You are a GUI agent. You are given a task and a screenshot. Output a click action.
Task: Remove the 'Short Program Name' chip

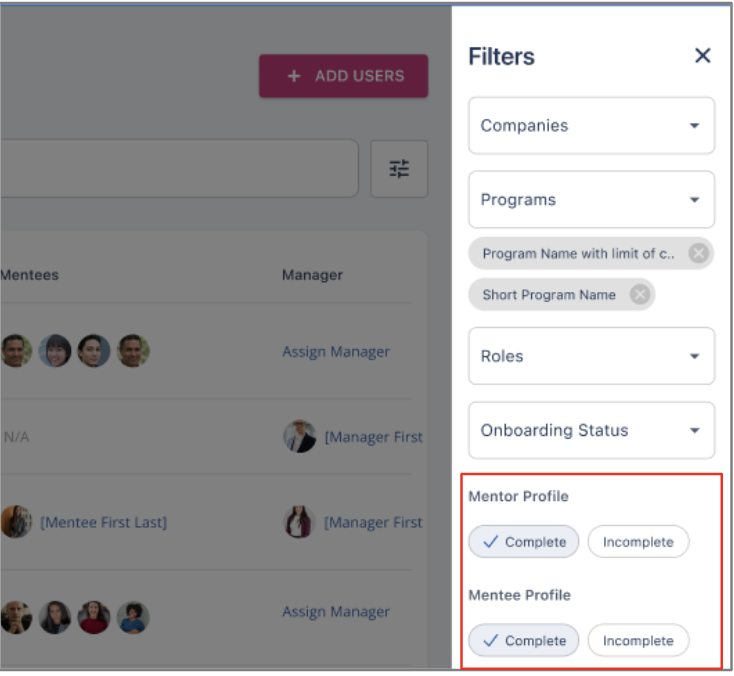[x=640, y=295]
